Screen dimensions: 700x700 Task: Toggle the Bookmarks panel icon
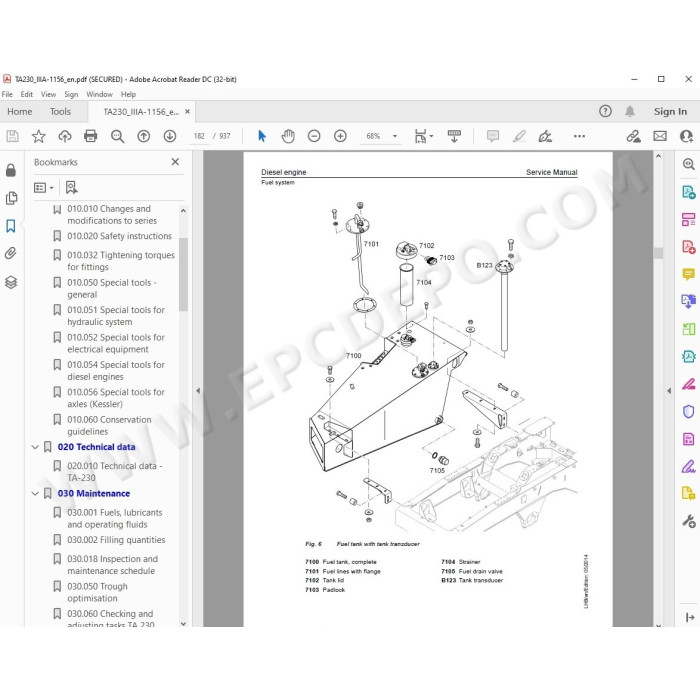[x=11, y=226]
